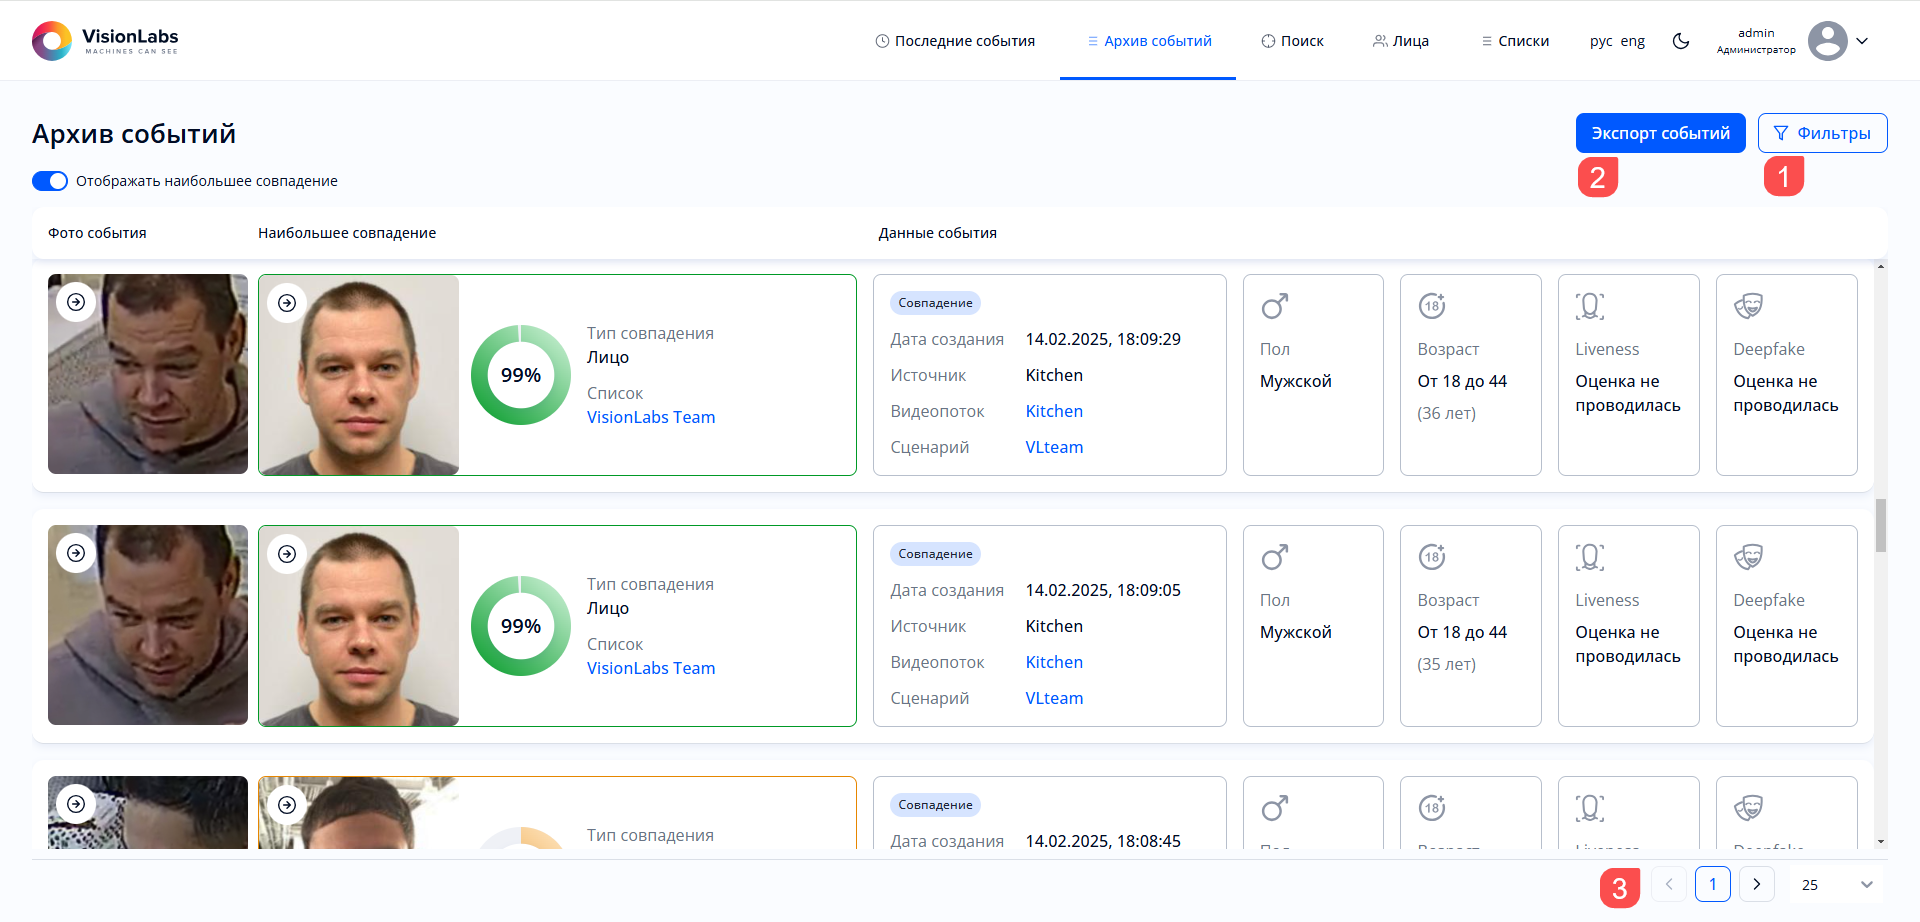This screenshot has height=922, width=1920.
Task: Switch interface language to eng
Action: [1633, 41]
